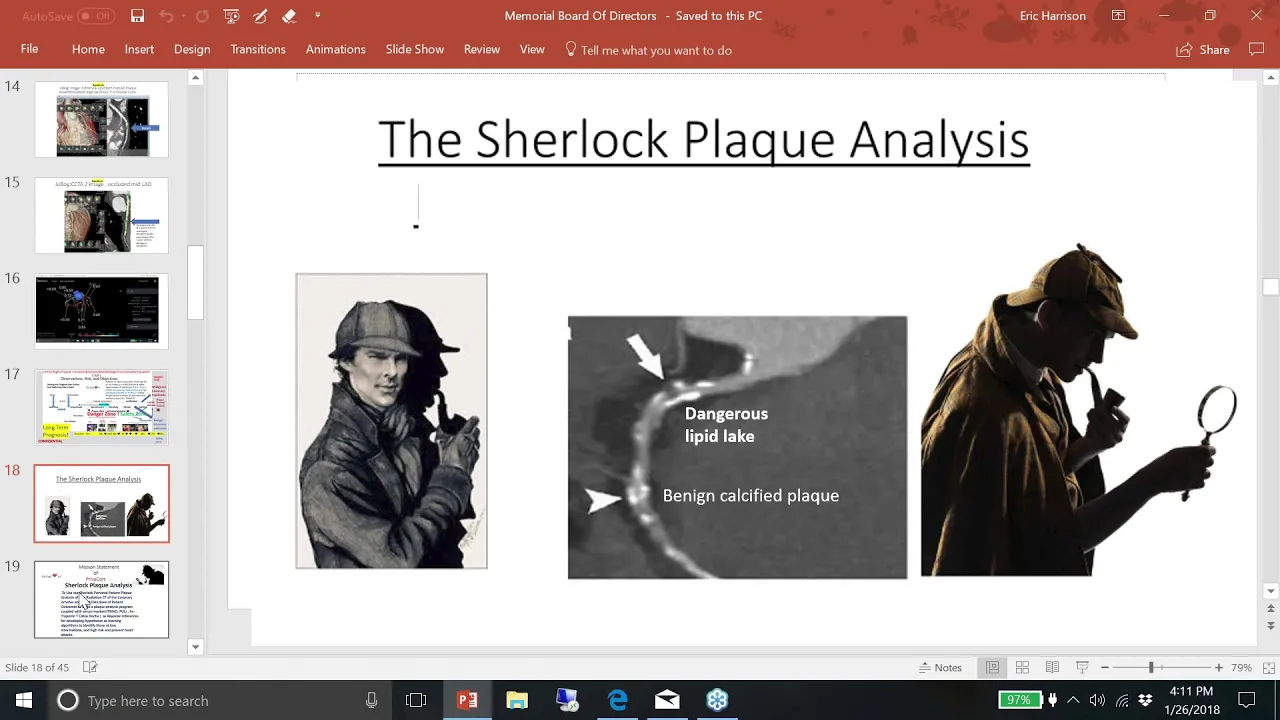Open the Windows Start menu
The width and height of the screenshot is (1280, 720).
click(24, 700)
